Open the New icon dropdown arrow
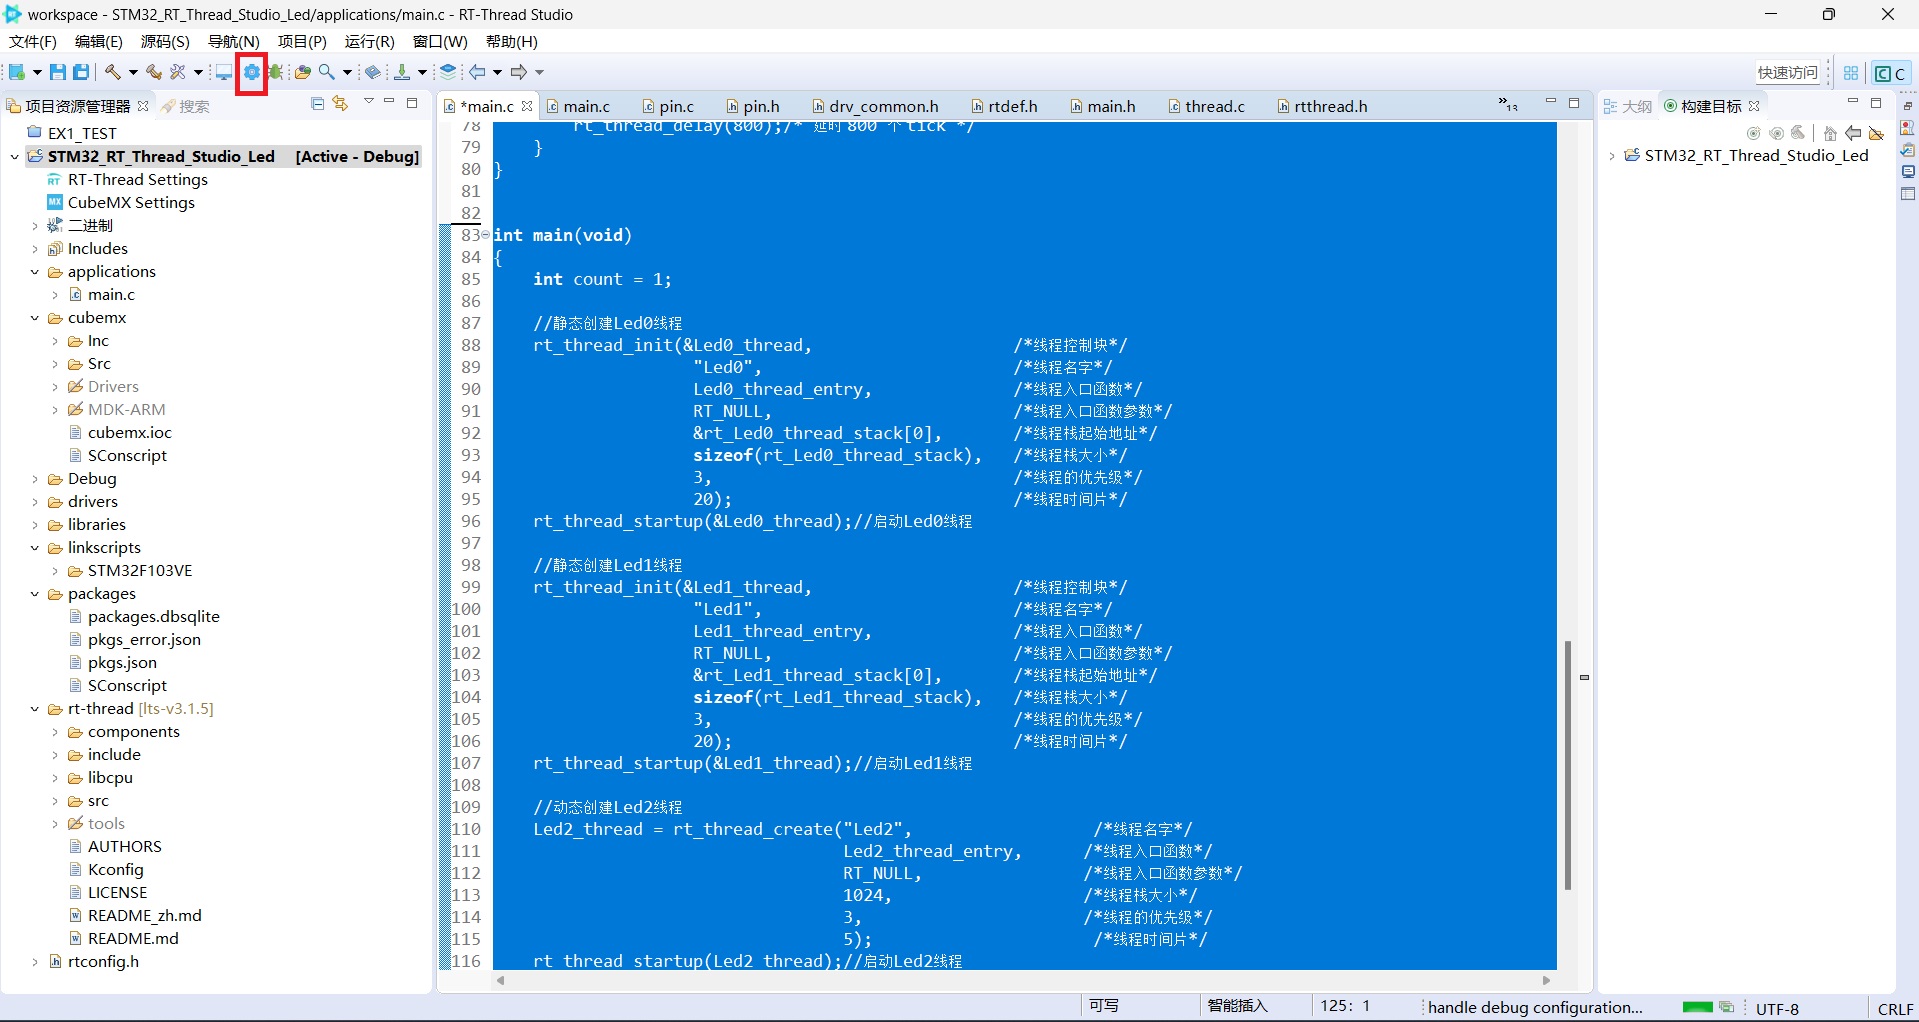This screenshot has height=1022, width=1919. [37, 72]
